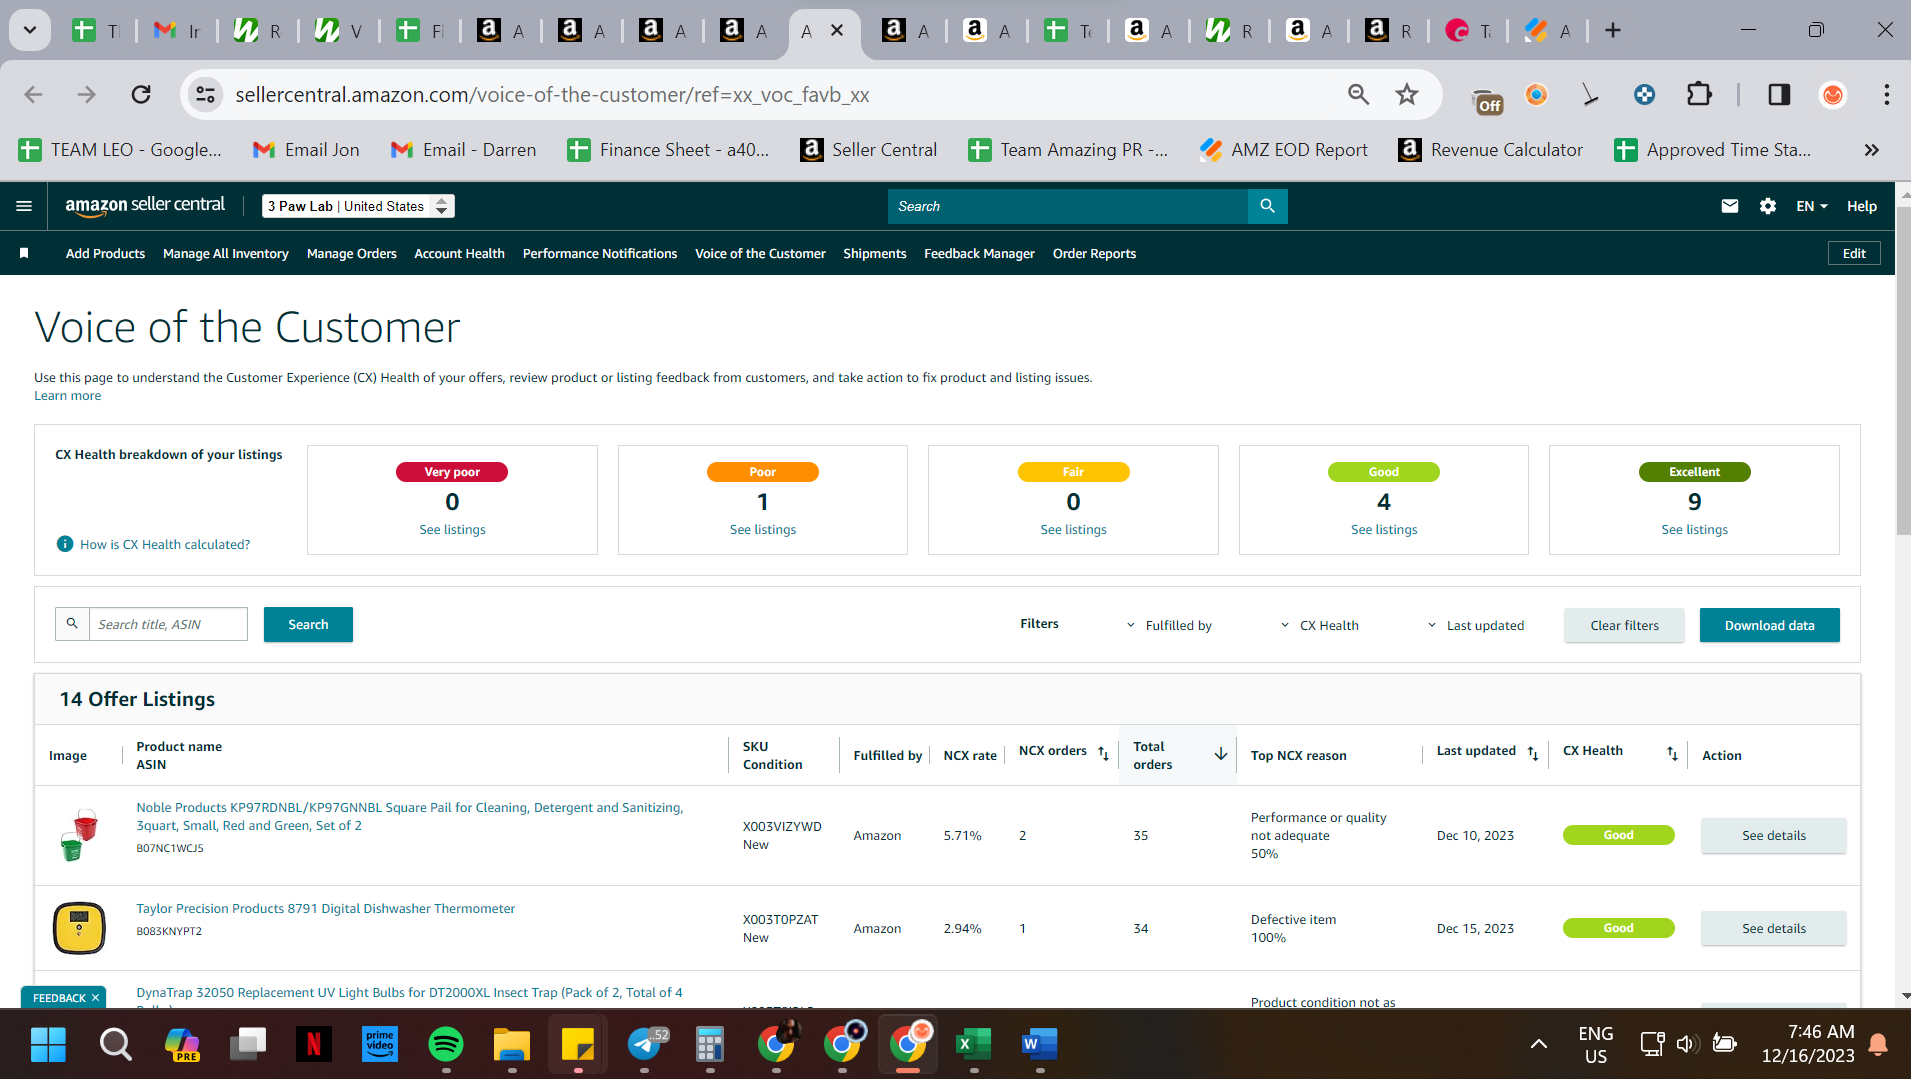Open Telegram from the taskbar
This screenshot has width=1911, height=1079.
(x=644, y=1044)
